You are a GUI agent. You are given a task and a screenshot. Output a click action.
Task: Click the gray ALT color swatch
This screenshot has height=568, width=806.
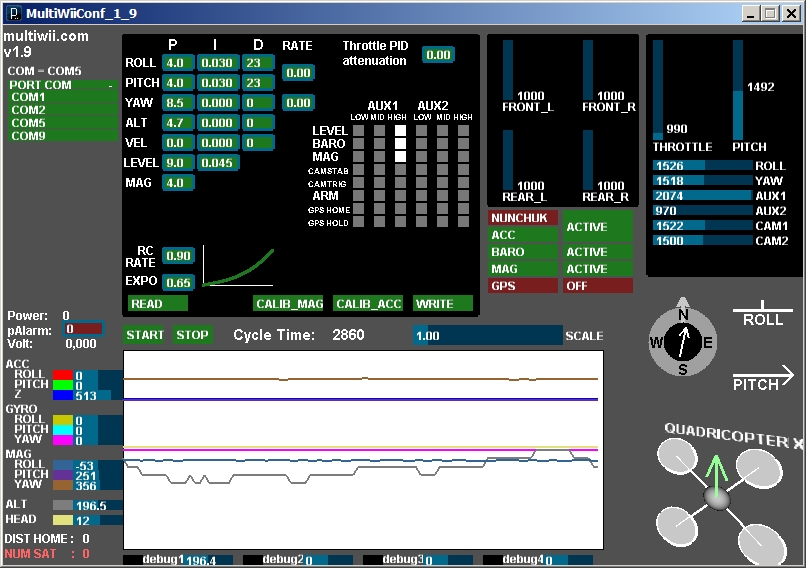tap(63, 505)
